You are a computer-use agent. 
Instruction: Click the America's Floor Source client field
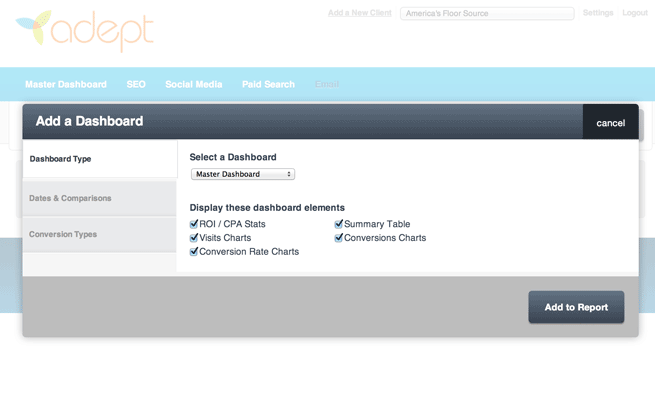click(x=487, y=14)
